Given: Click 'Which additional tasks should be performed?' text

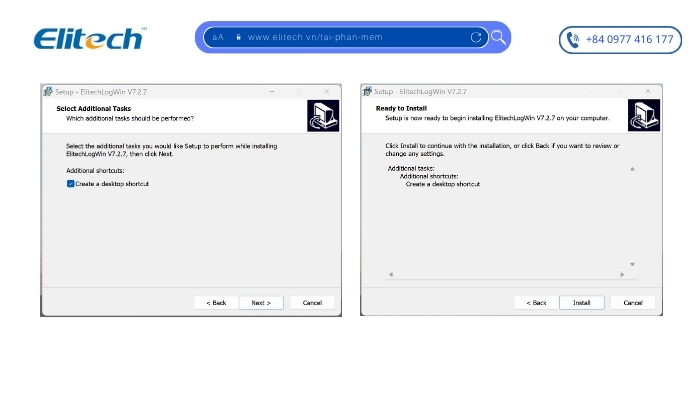Looking at the screenshot, I should [130, 118].
